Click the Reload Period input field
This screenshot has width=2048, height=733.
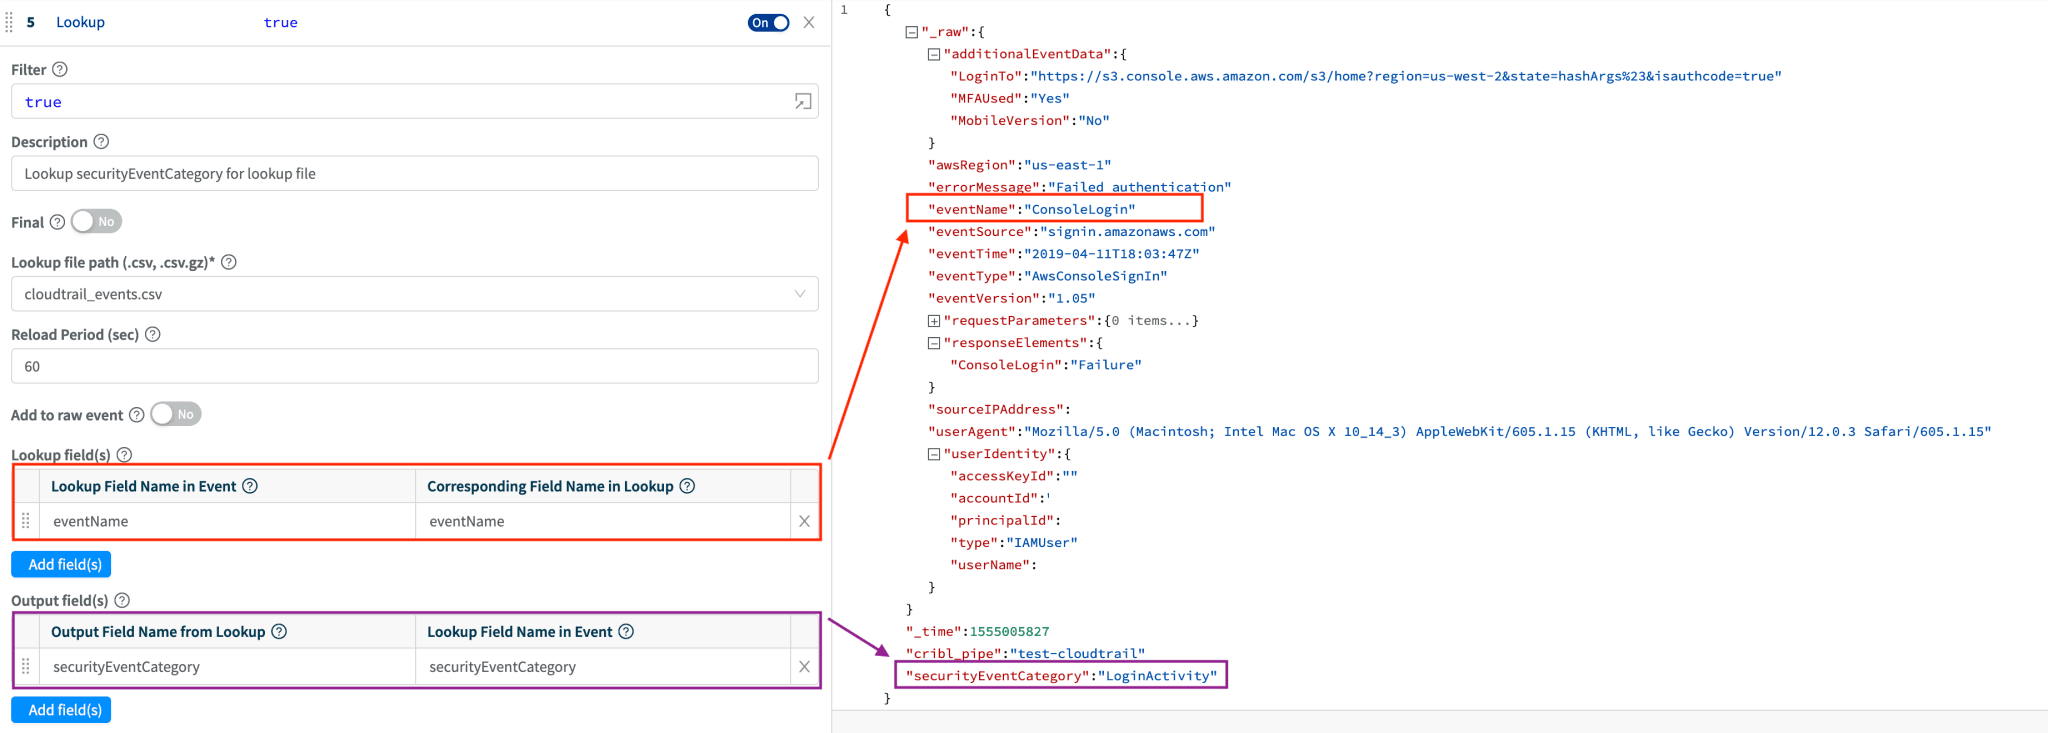click(x=414, y=367)
